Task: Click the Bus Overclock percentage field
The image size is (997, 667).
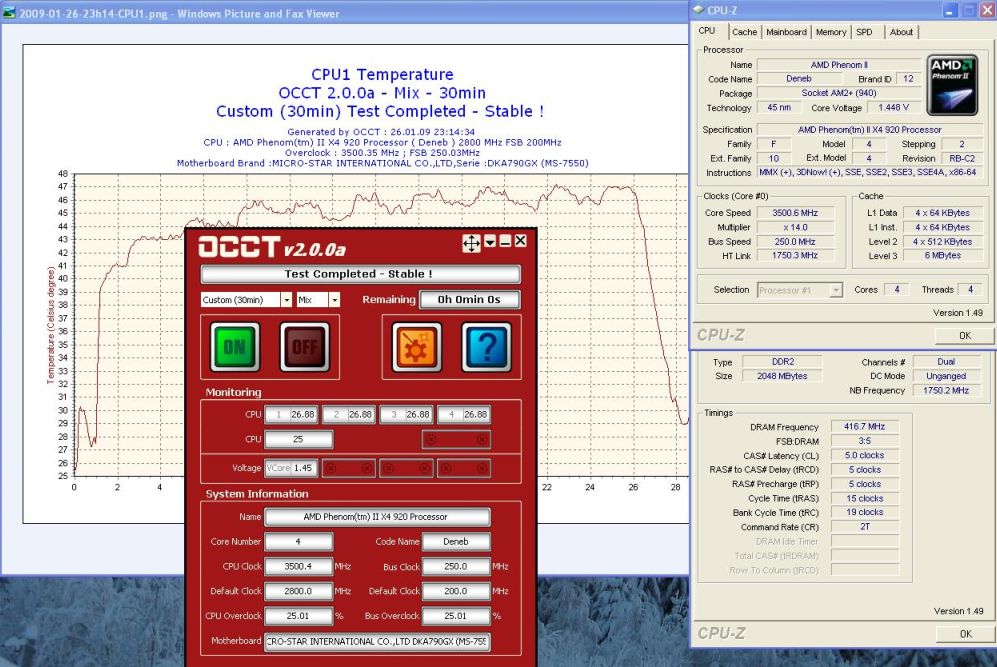Action: (x=456, y=616)
